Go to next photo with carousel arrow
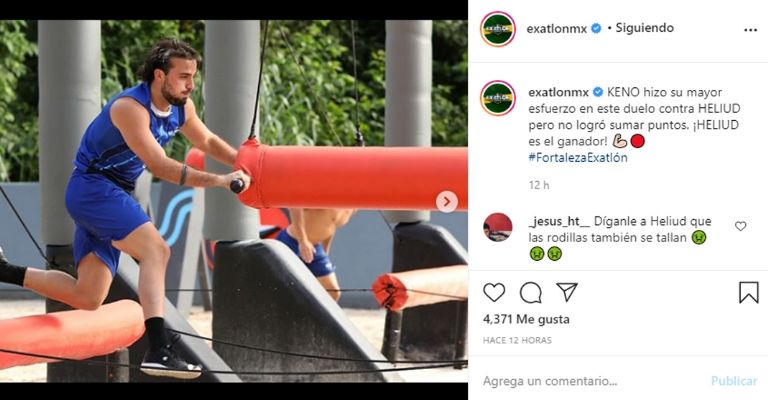 pyautogui.click(x=447, y=201)
